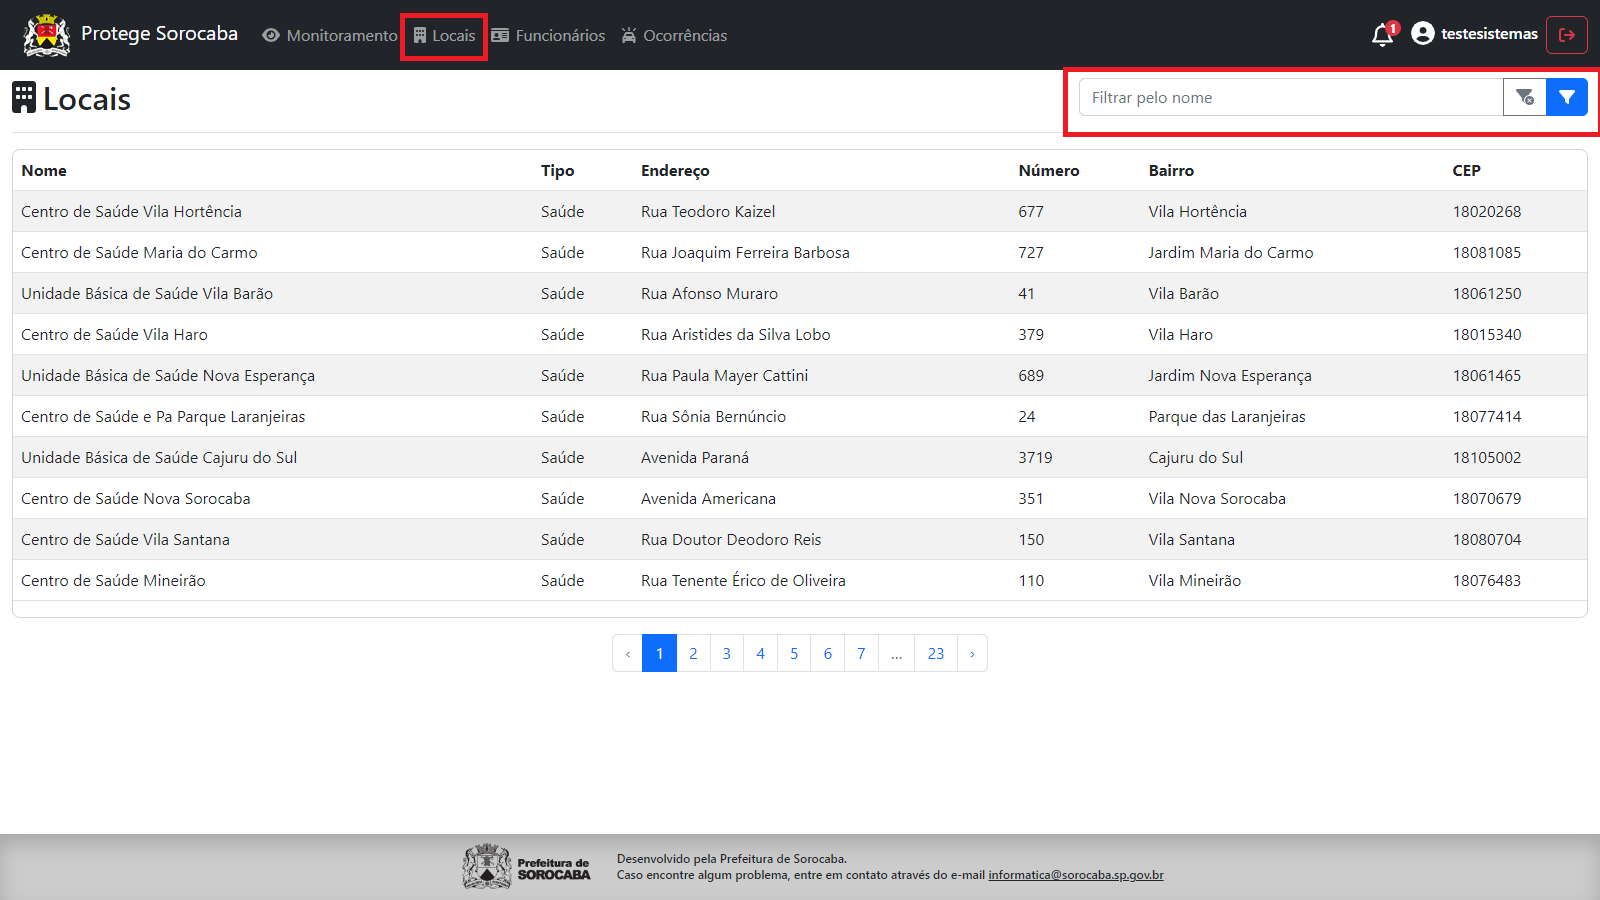Click the previous page arrow

[x=627, y=653]
